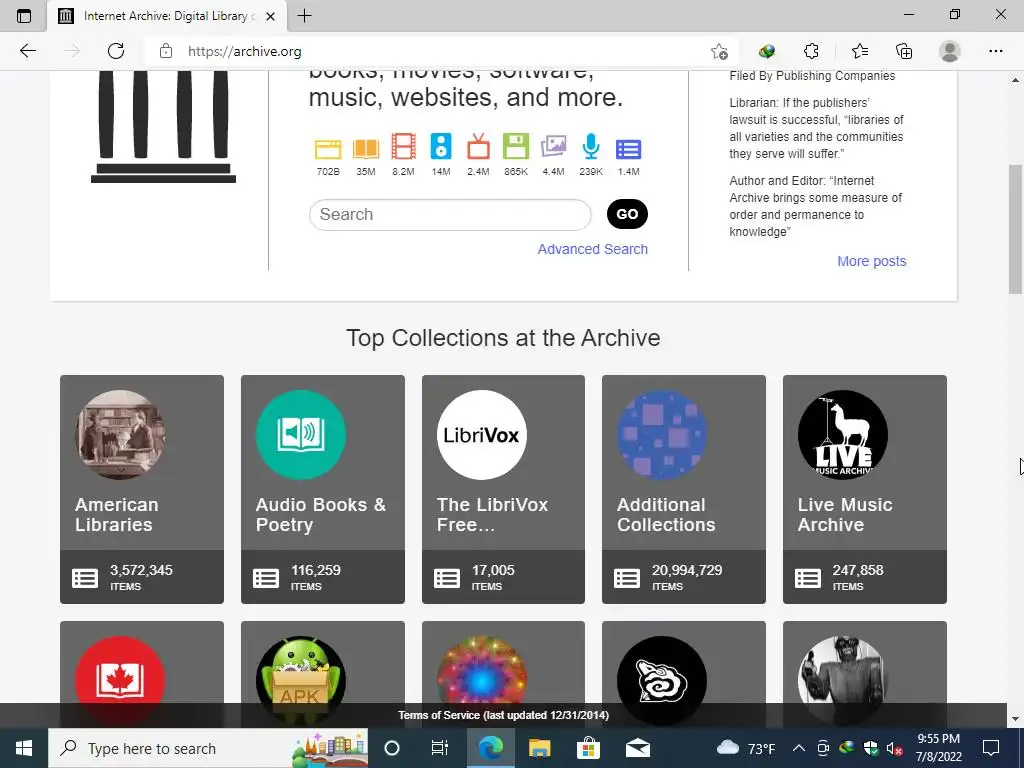Open Microsoft Store from the taskbar
This screenshot has width=1024, height=768.
click(x=588, y=748)
